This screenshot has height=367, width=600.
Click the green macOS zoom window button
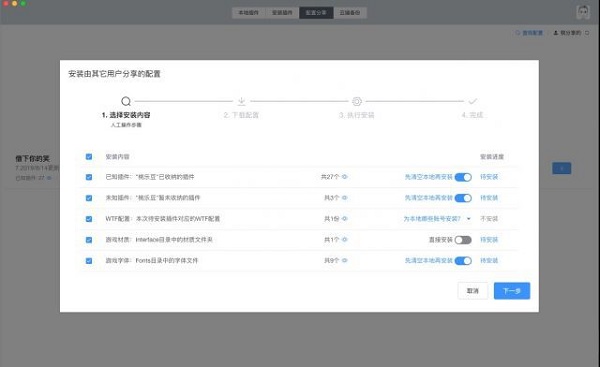pos(23,3)
